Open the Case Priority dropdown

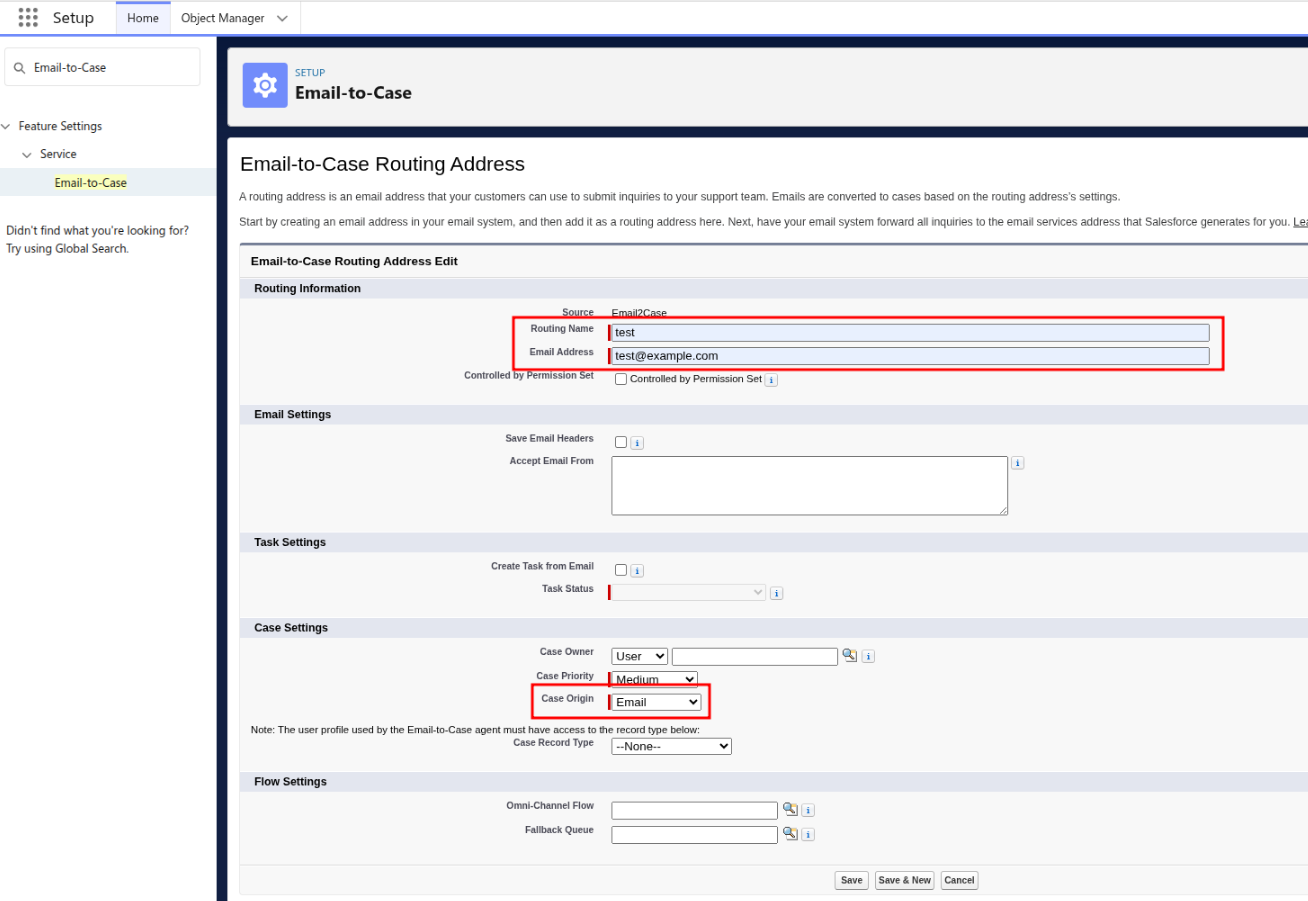[655, 679]
